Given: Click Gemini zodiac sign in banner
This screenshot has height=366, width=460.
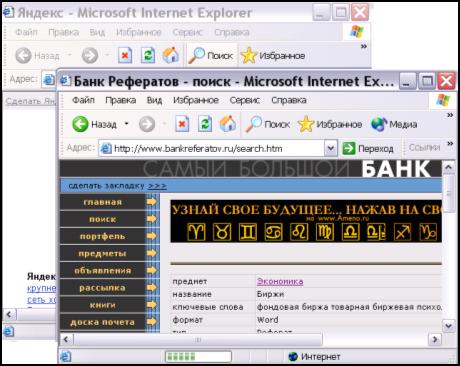Looking at the screenshot, I should pos(248,232).
